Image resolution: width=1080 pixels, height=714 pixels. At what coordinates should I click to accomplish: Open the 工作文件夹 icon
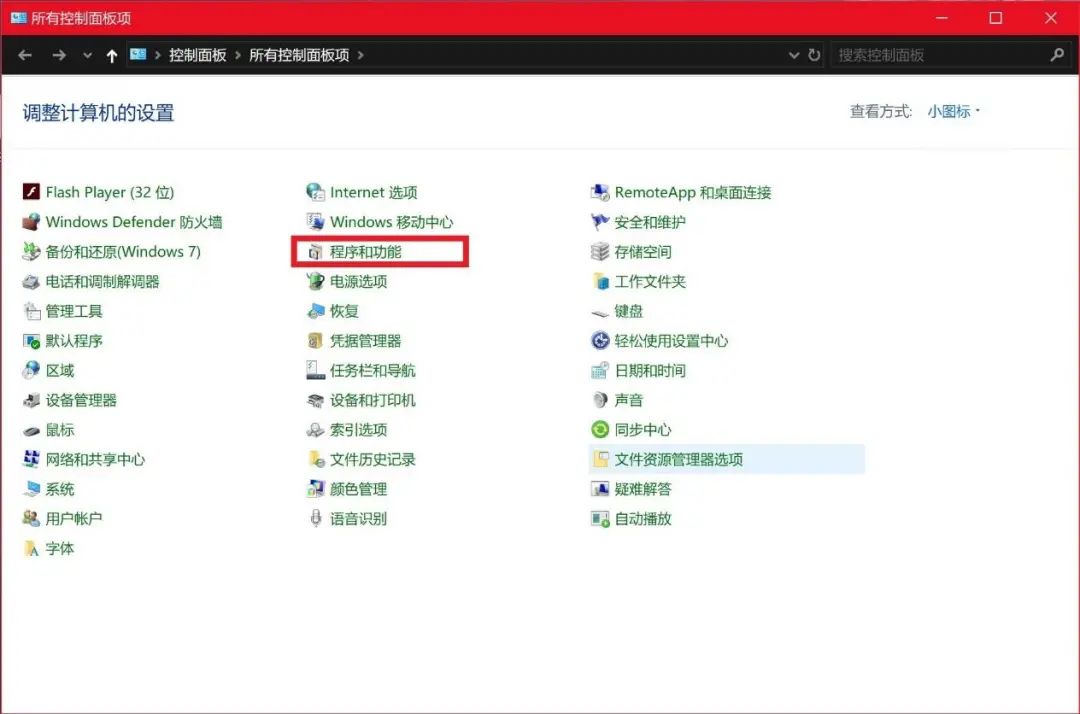coord(600,282)
